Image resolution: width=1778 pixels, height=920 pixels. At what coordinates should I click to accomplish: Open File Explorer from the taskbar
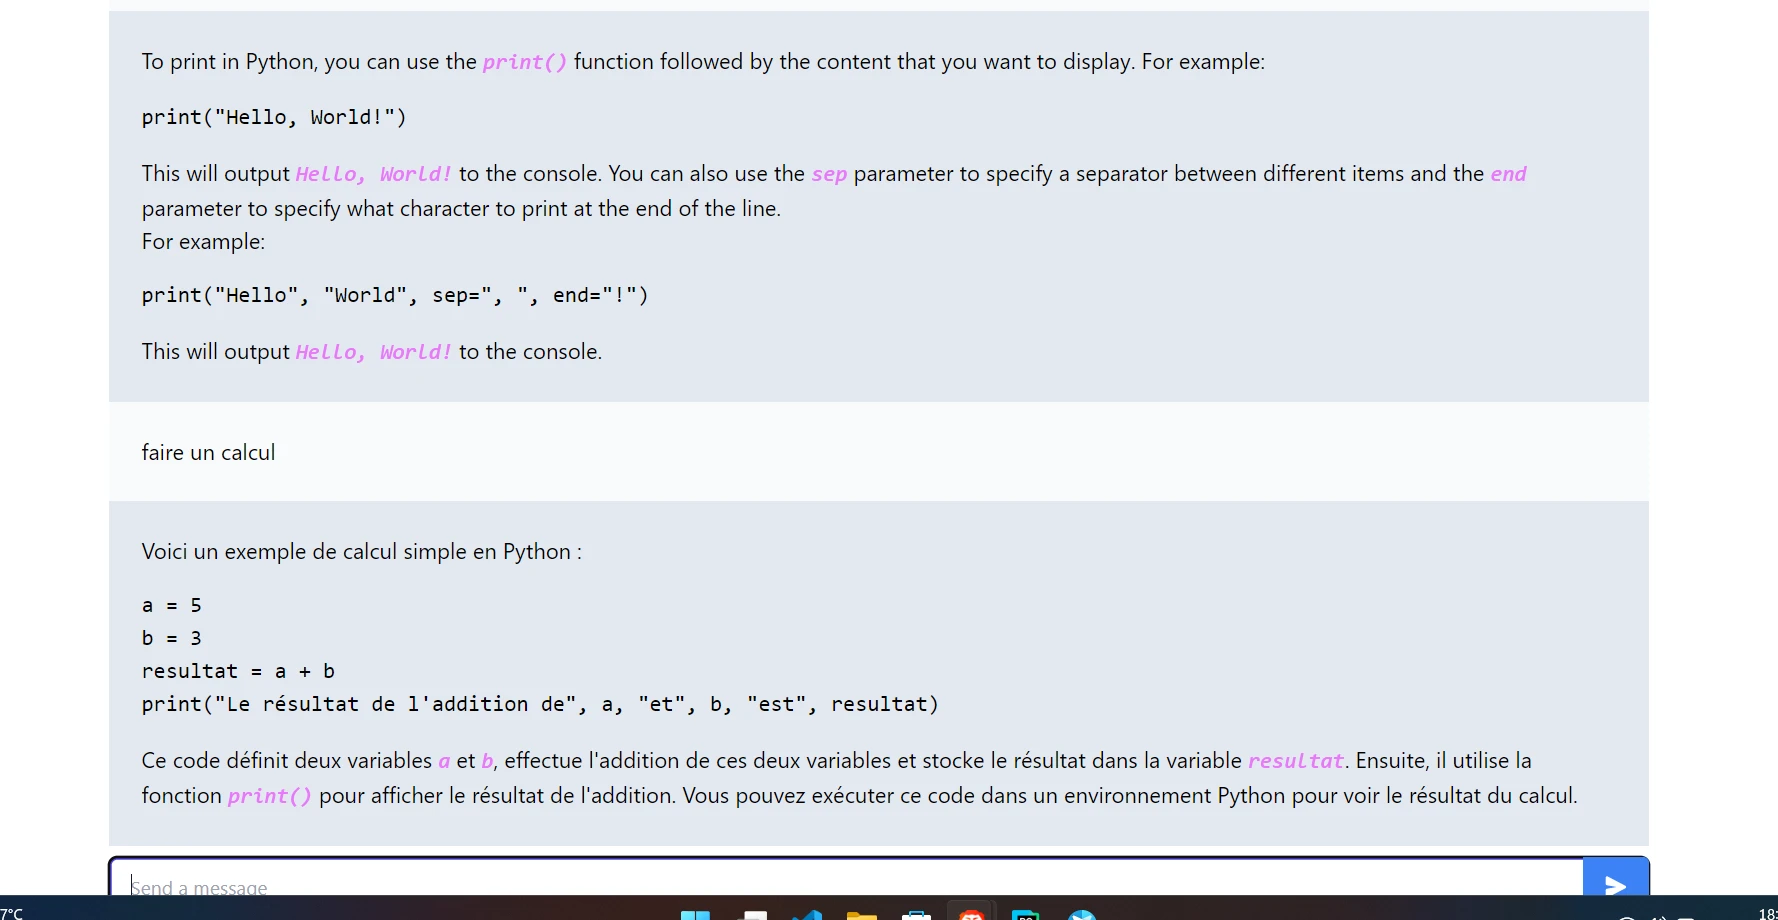861,914
